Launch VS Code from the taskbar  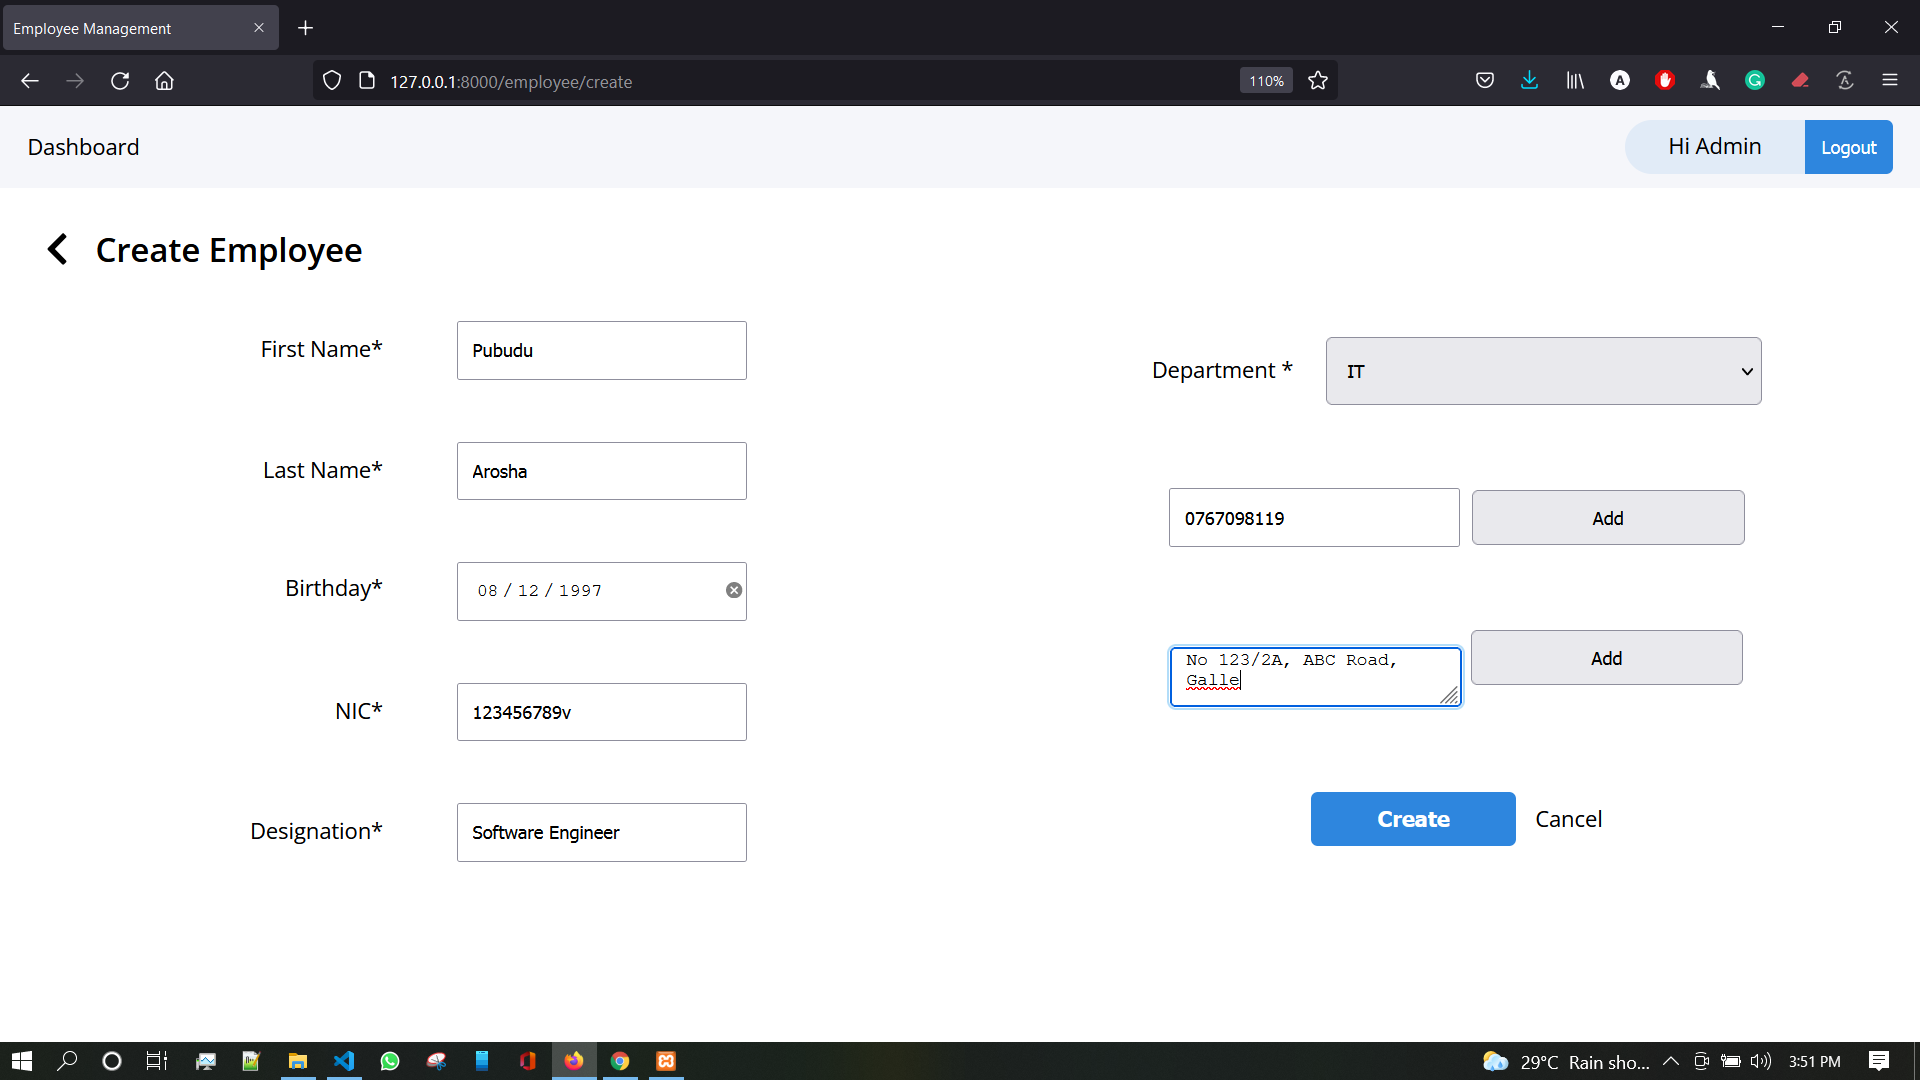(344, 1061)
